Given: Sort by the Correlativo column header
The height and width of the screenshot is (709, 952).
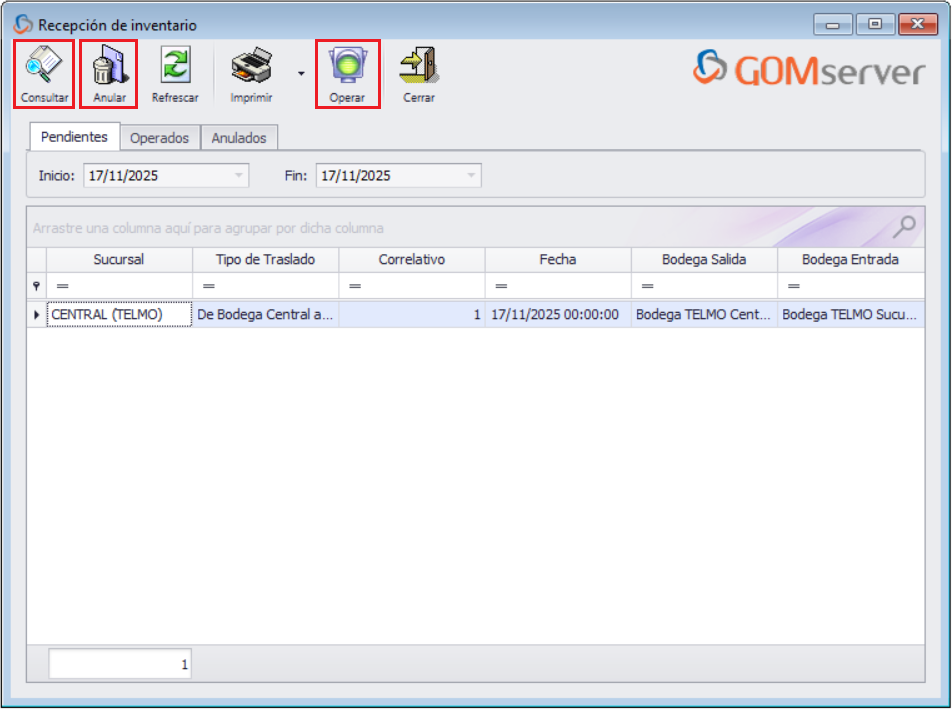Looking at the screenshot, I should [x=412, y=259].
